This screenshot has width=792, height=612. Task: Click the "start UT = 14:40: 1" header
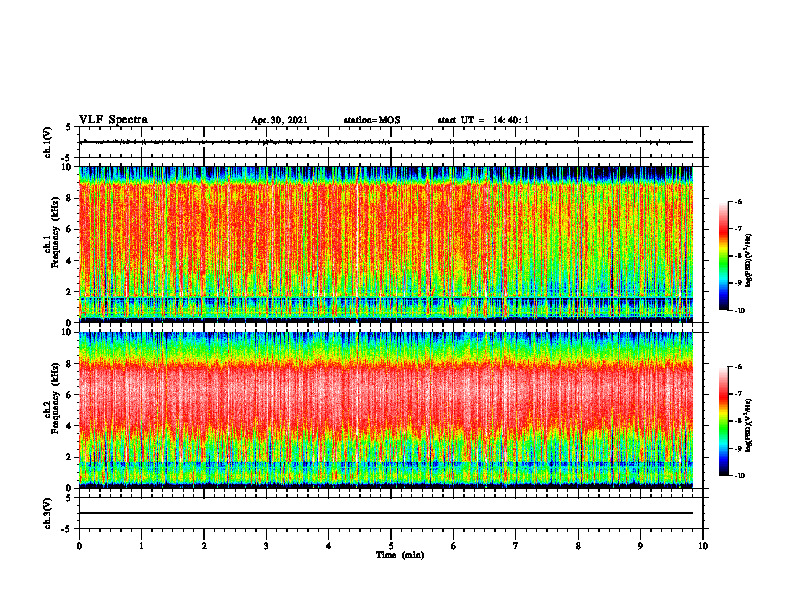click(x=483, y=120)
